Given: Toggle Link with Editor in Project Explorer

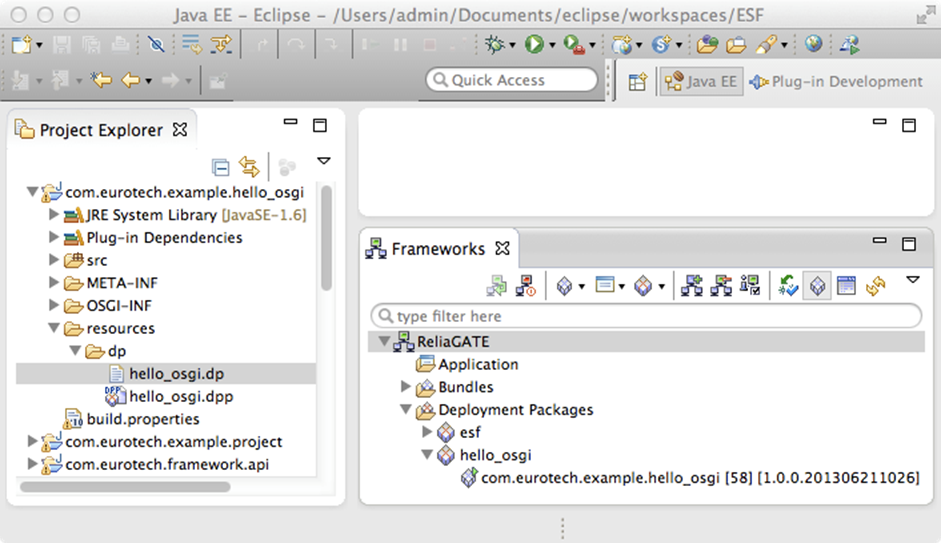Looking at the screenshot, I should [x=248, y=167].
